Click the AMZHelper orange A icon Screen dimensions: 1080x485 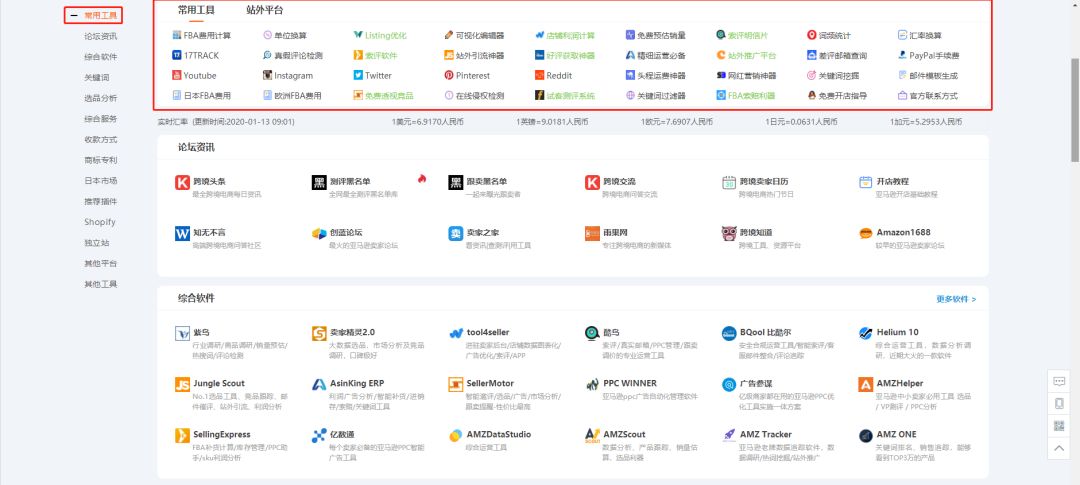[x=866, y=384]
